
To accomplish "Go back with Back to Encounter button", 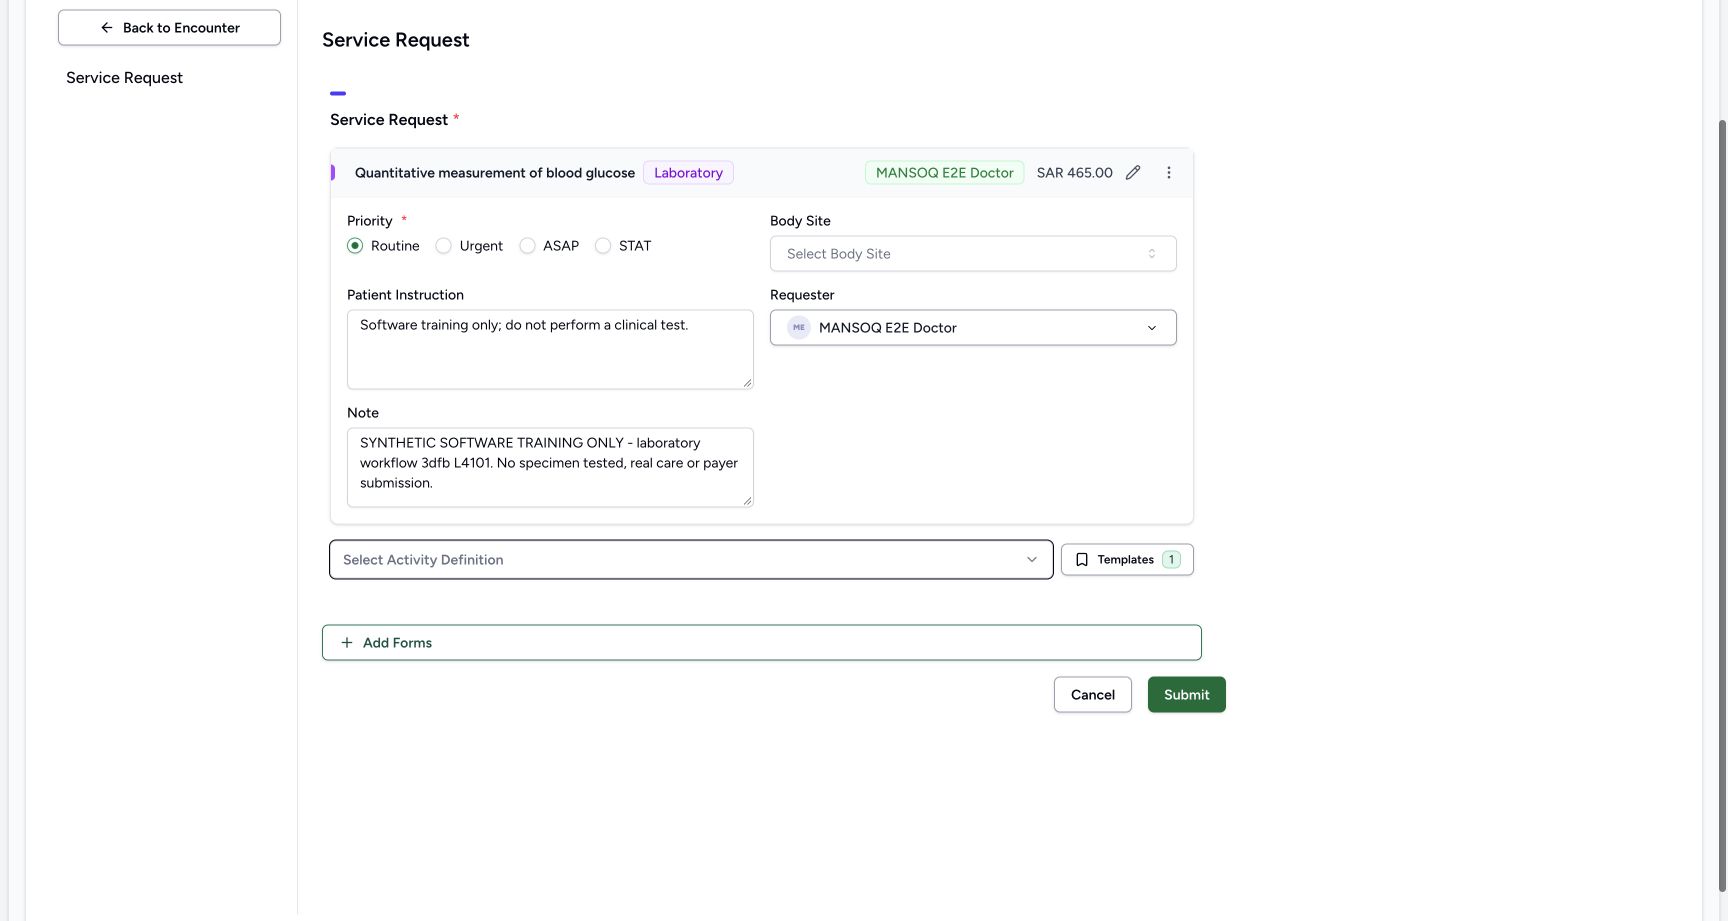I will click(169, 28).
